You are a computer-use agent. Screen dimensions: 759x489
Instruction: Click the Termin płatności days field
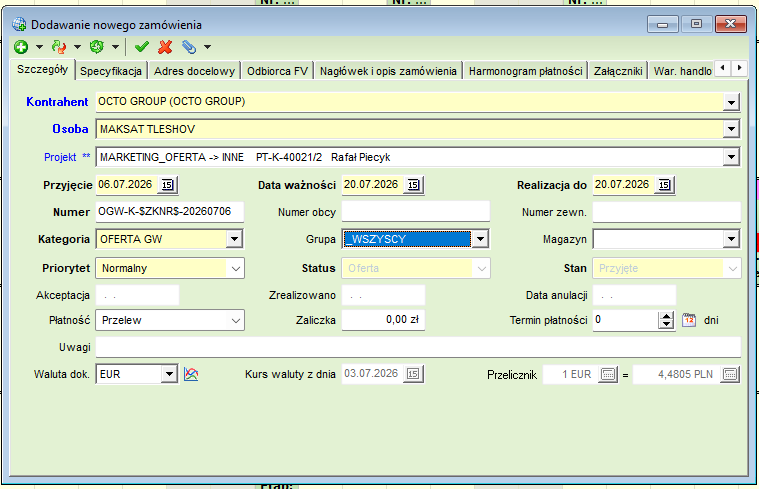625,320
